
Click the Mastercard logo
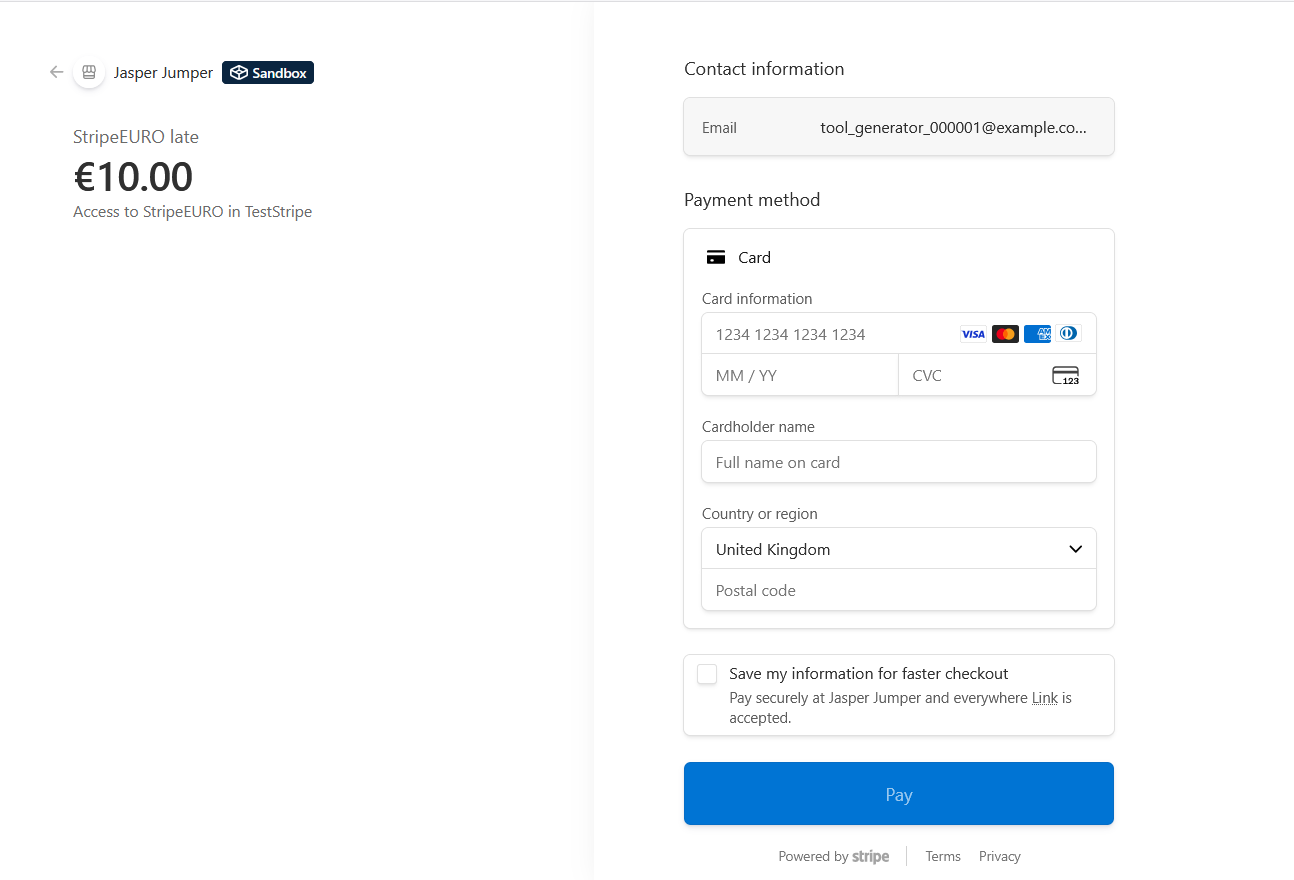1005,334
